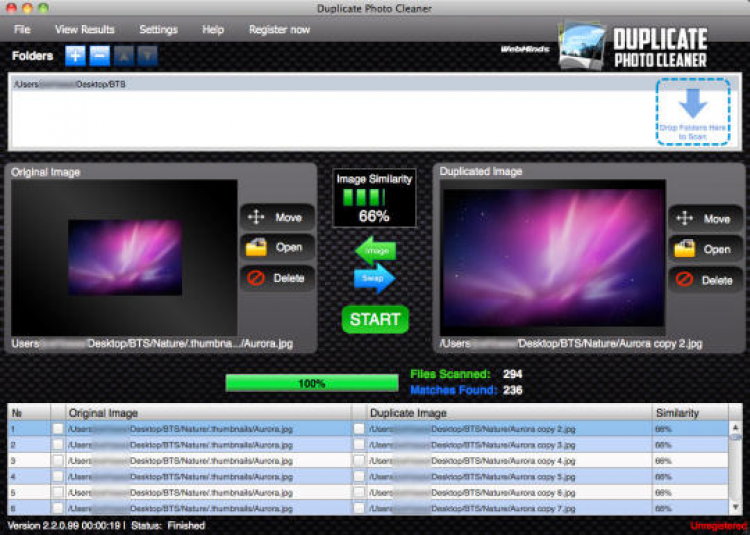
Task: Click the Duplicated Image Aurora preview
Action: (553, 257)
